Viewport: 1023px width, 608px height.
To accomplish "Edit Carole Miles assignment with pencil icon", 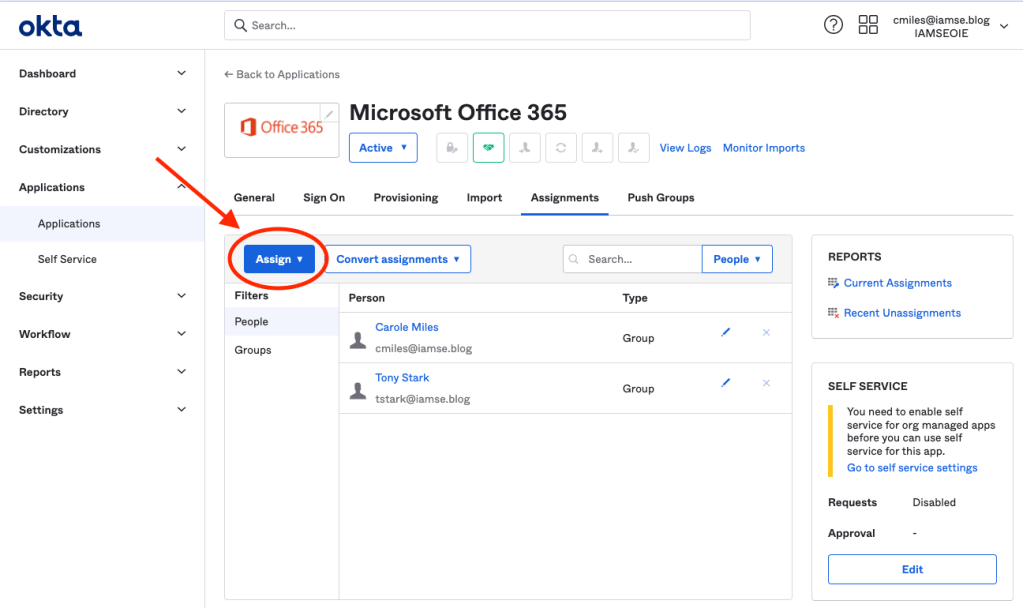I will click(726, 332).
